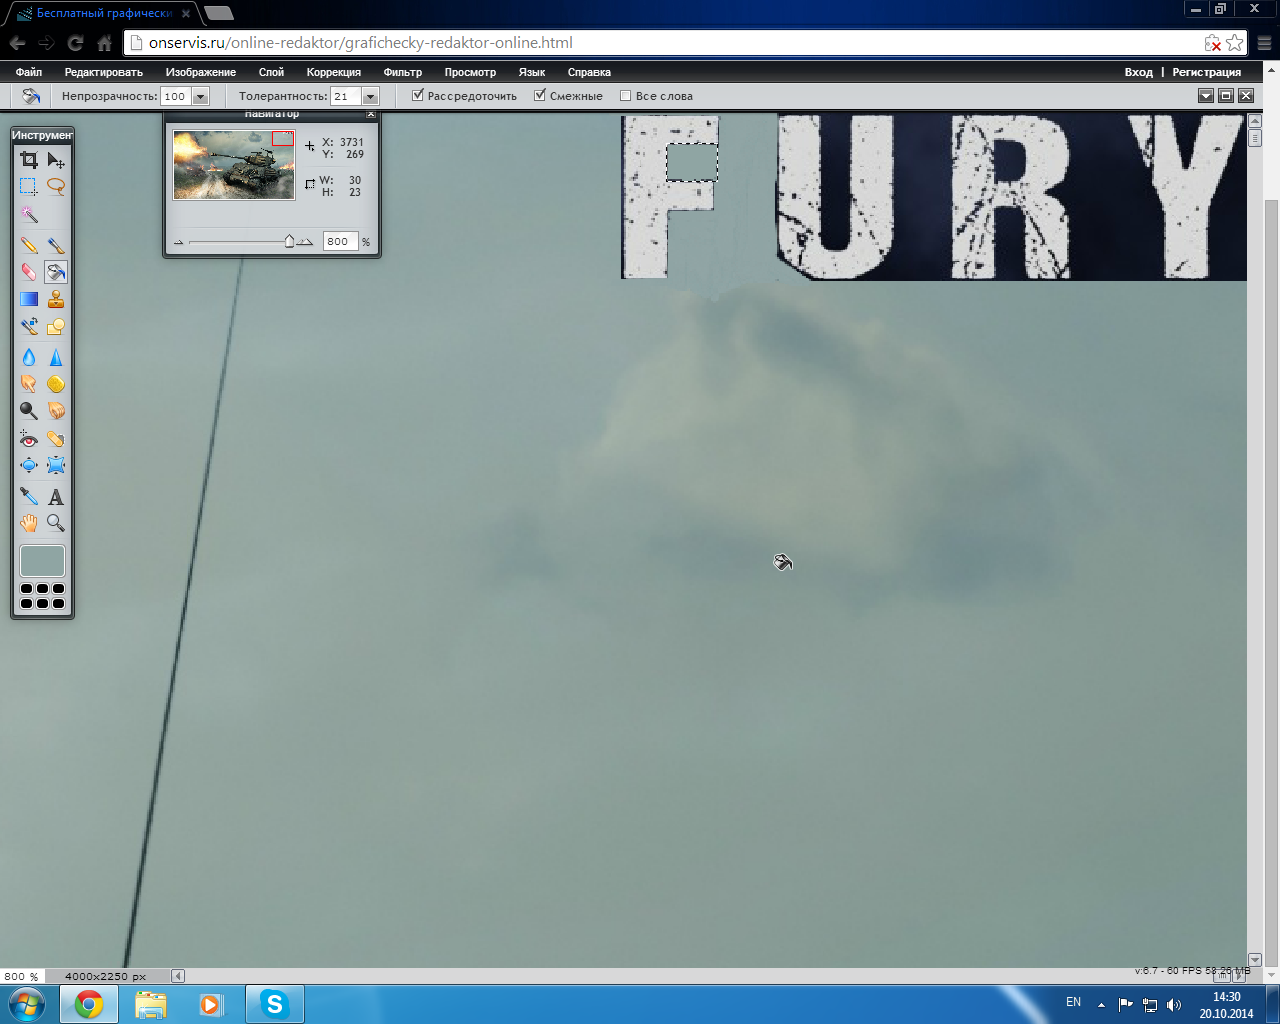Select the Paint Bucket tool
This screenshot has height=1024, width=1280.
[x=56, y=272]
